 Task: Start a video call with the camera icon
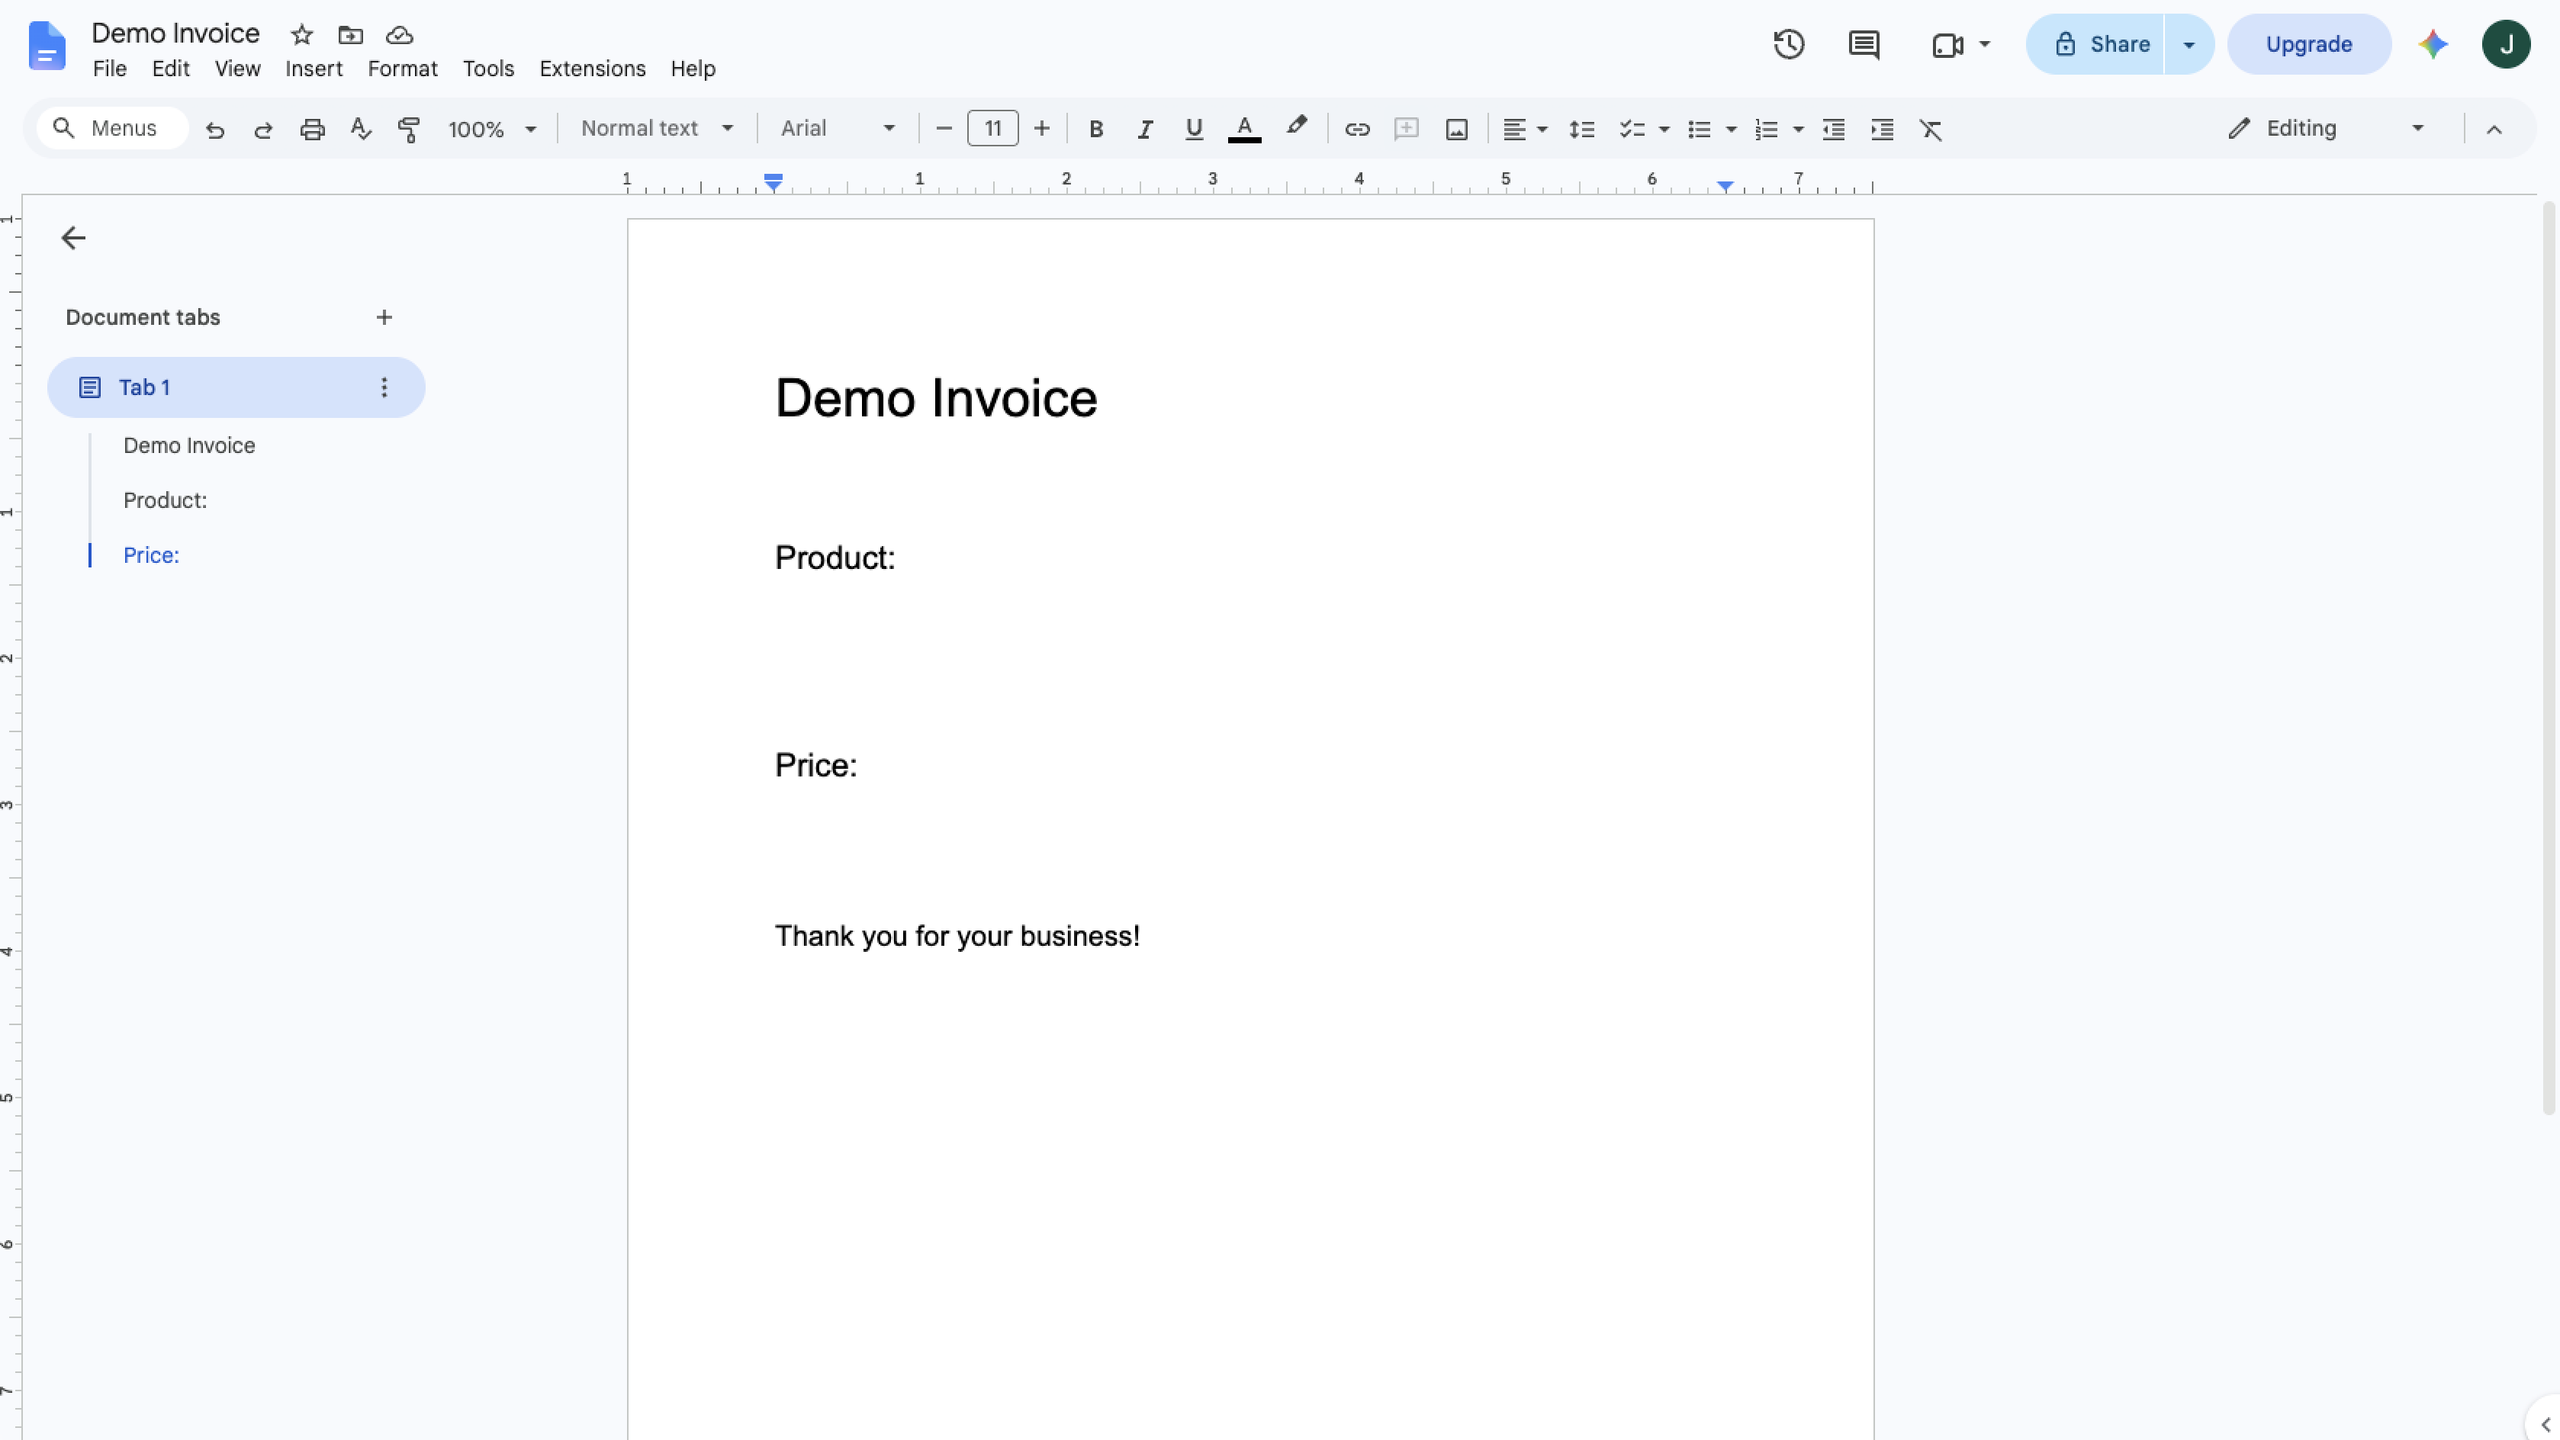click(1946, 45)
